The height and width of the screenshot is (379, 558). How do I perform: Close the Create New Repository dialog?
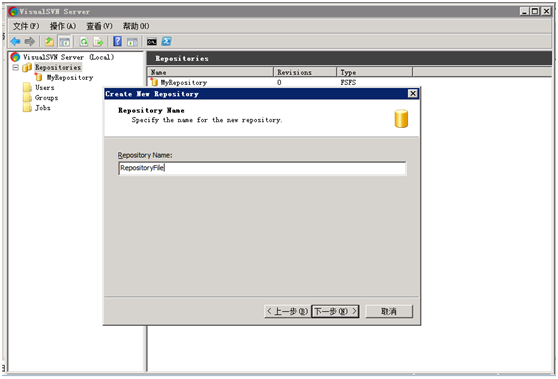pos(412,94)
